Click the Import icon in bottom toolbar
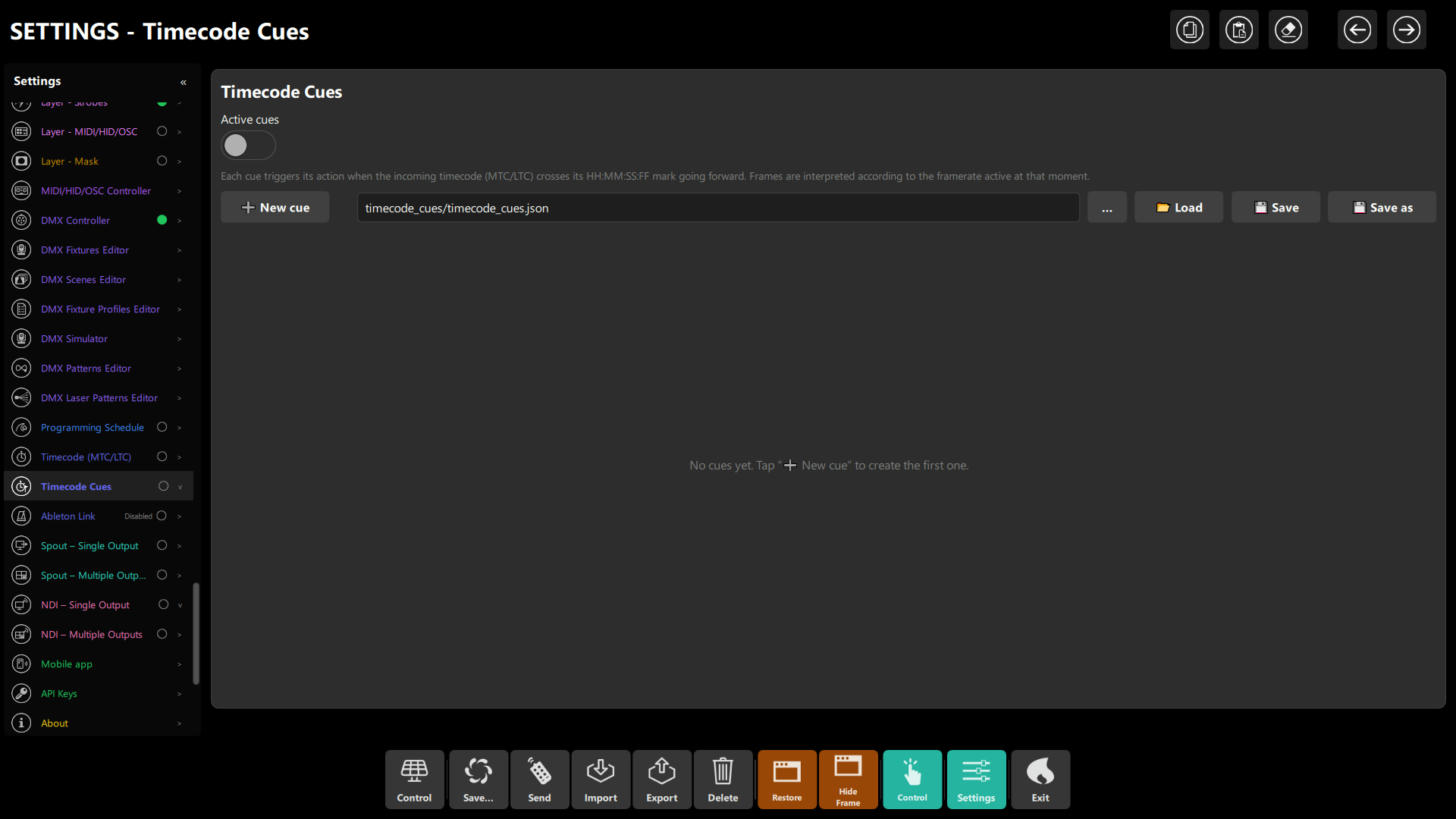Screen dimensions: 1456x819 (x=600, y=780)
